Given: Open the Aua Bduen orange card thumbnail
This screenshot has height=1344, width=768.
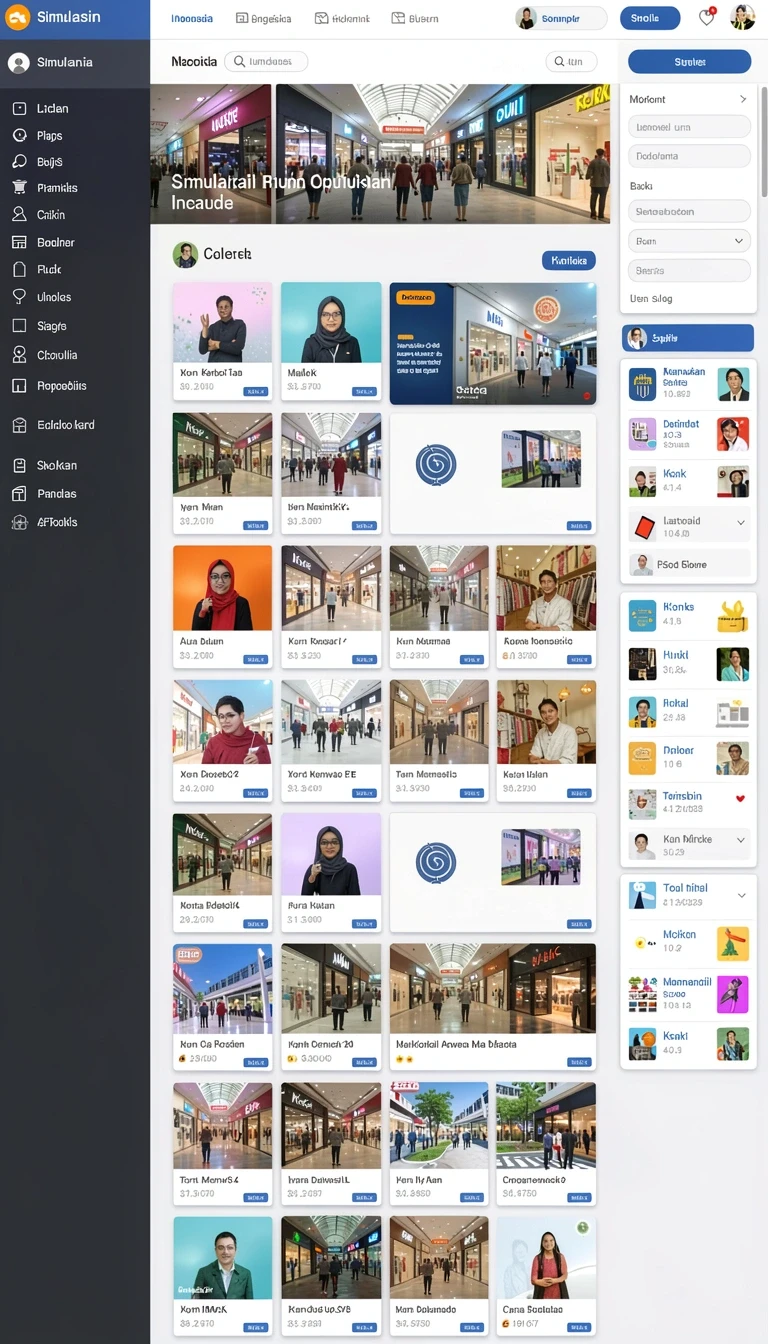Looking at the screenshot, I should coord(222,587).
